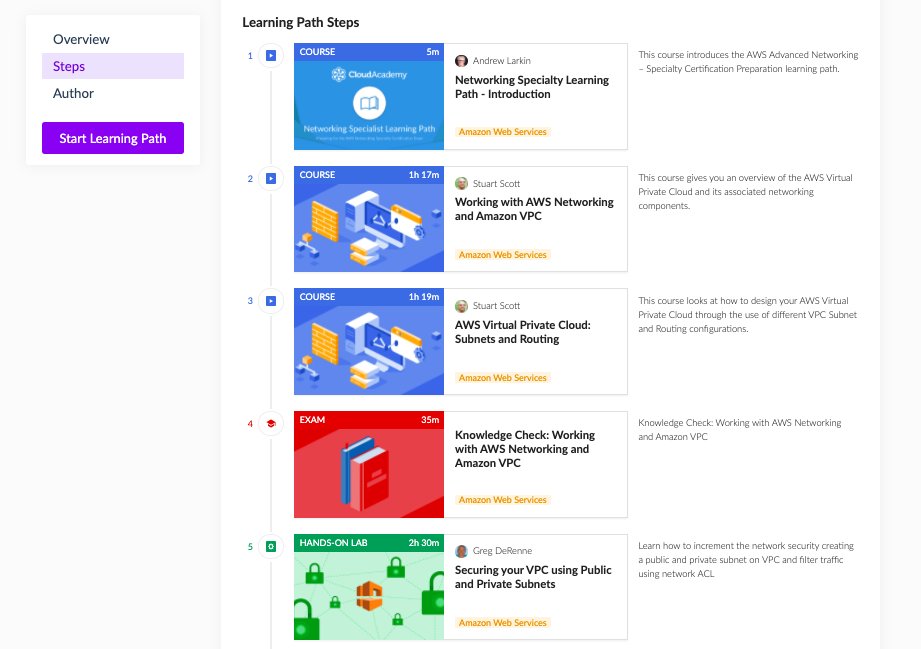This screenshot has width=921, height=649.
Task: Click the step 5 hands-on lab icon
Action: click(x=271, y=547)
